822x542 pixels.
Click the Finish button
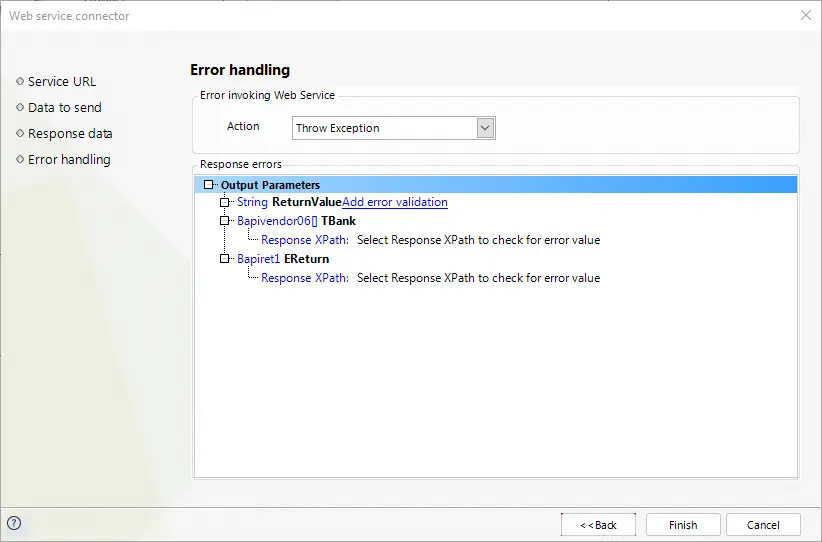tap(683, 525)
